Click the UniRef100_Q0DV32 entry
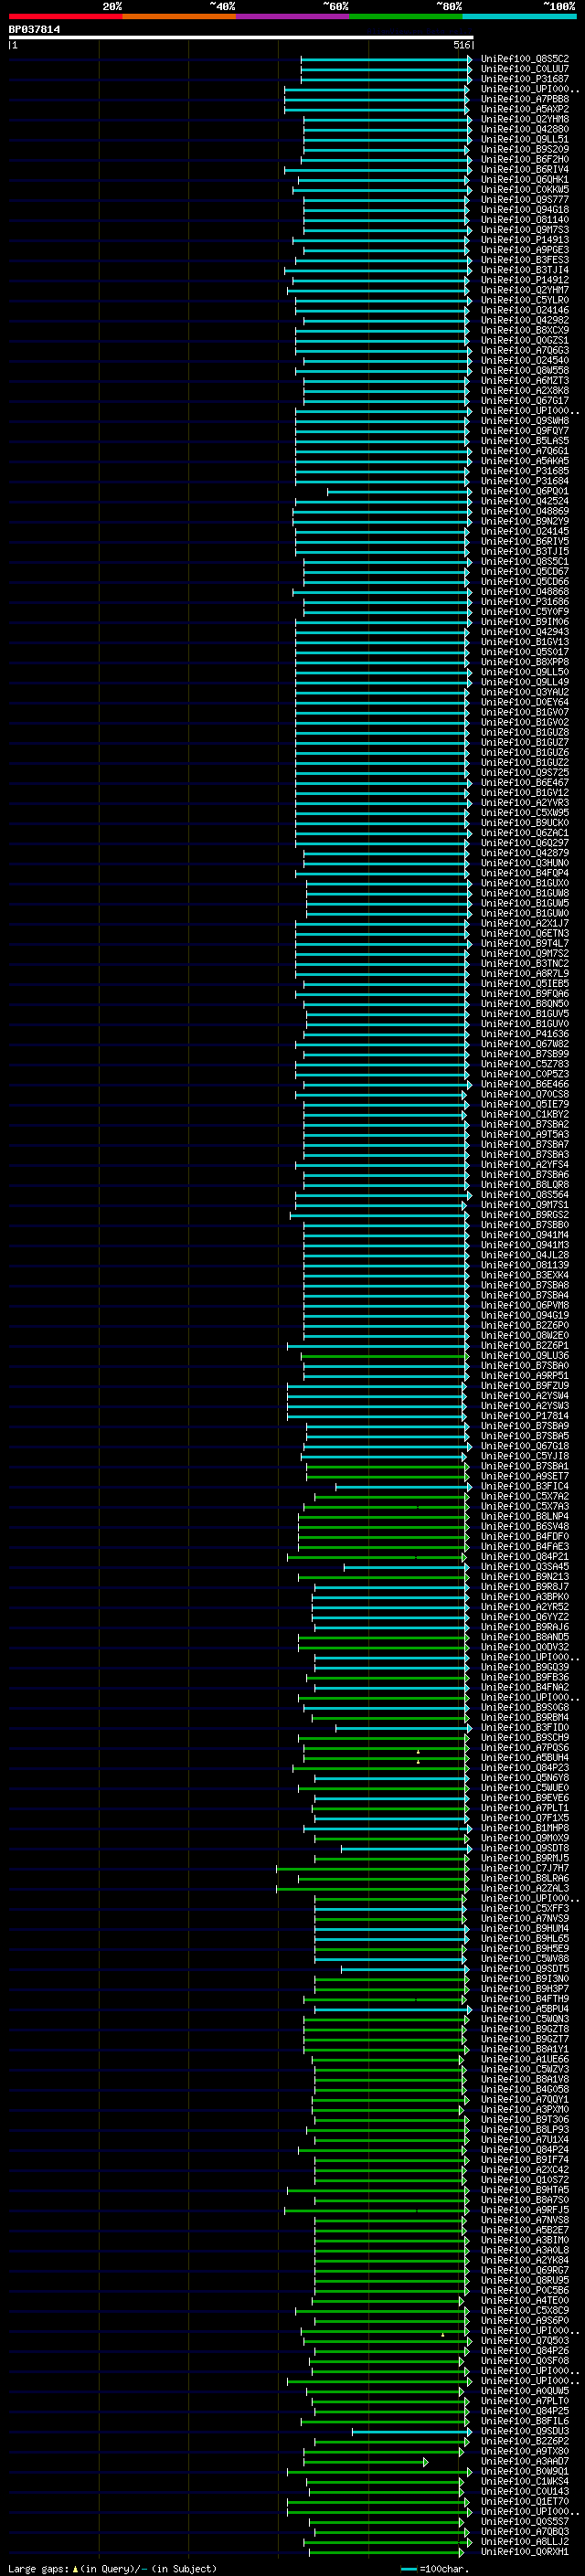 coord(524,1647)
